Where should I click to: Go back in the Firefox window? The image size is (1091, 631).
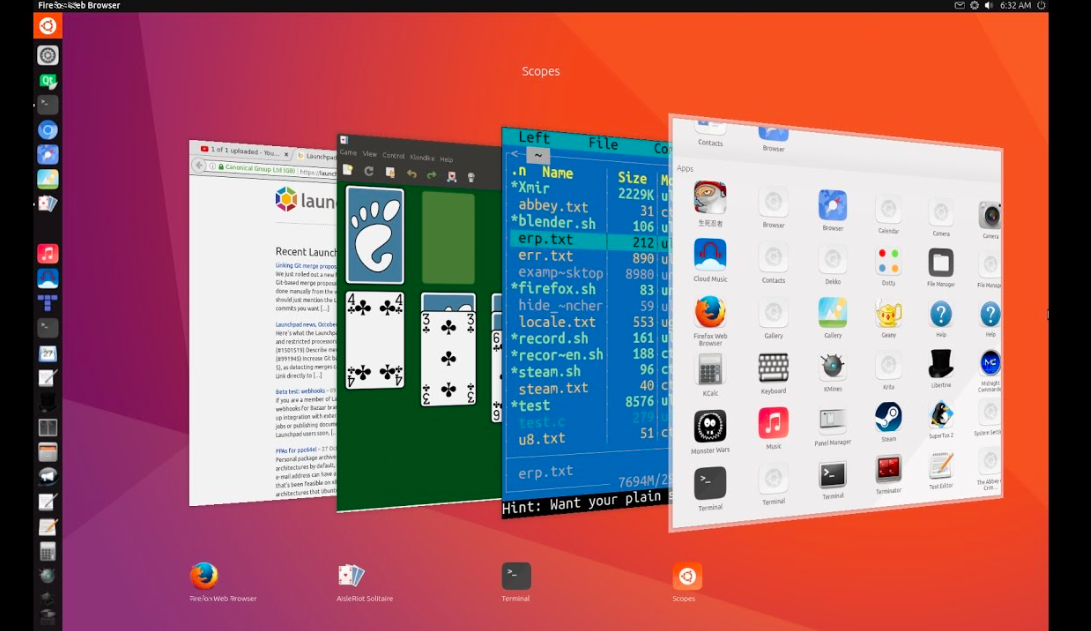click(x=199, y=165)
